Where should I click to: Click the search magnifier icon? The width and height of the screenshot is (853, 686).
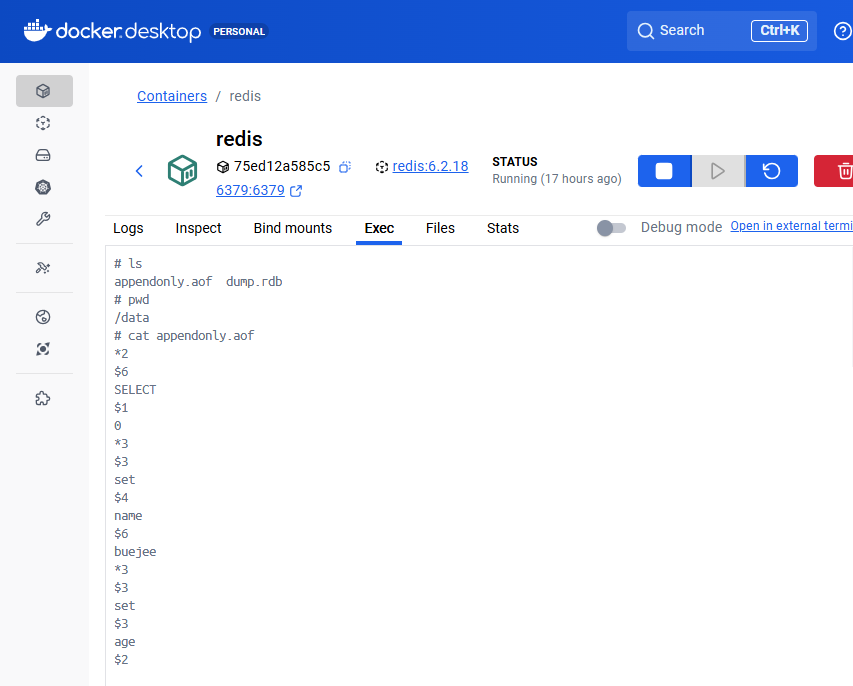pyautogui.click(x=645, y=31)
